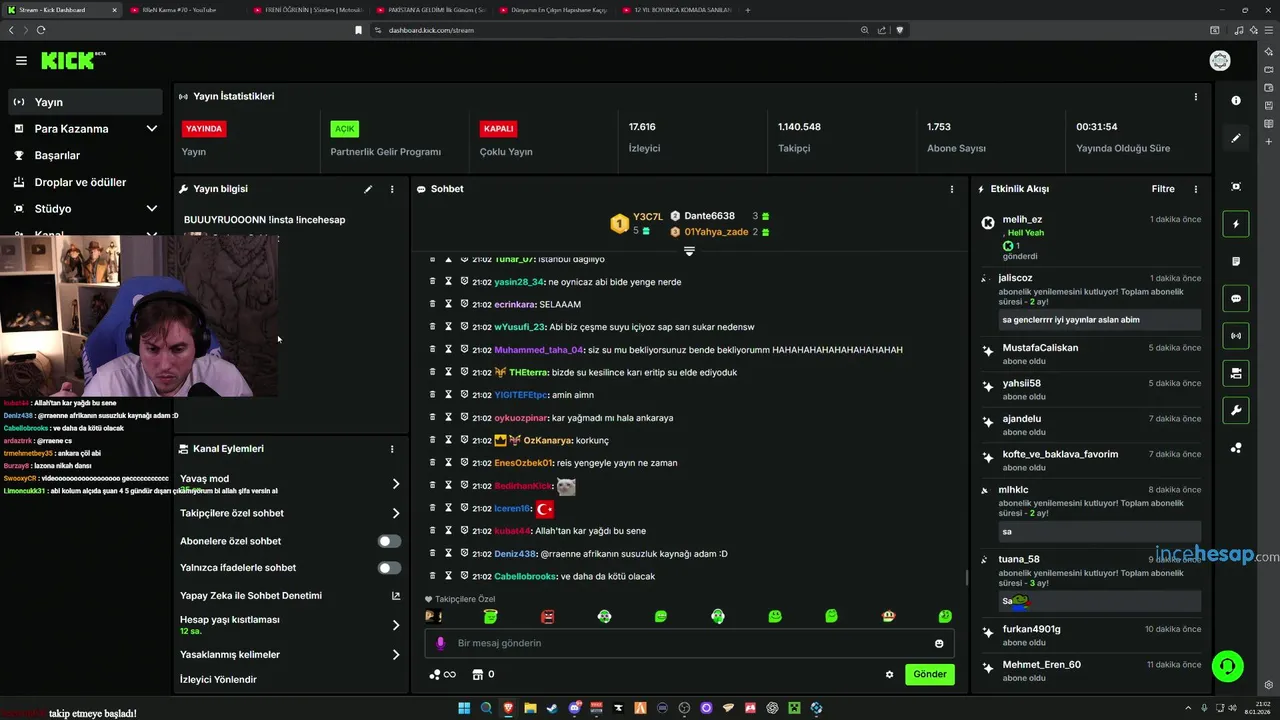
Task: Open Hesap yaşı kısıtlaması settings arrow
Action: coord(396,625)
